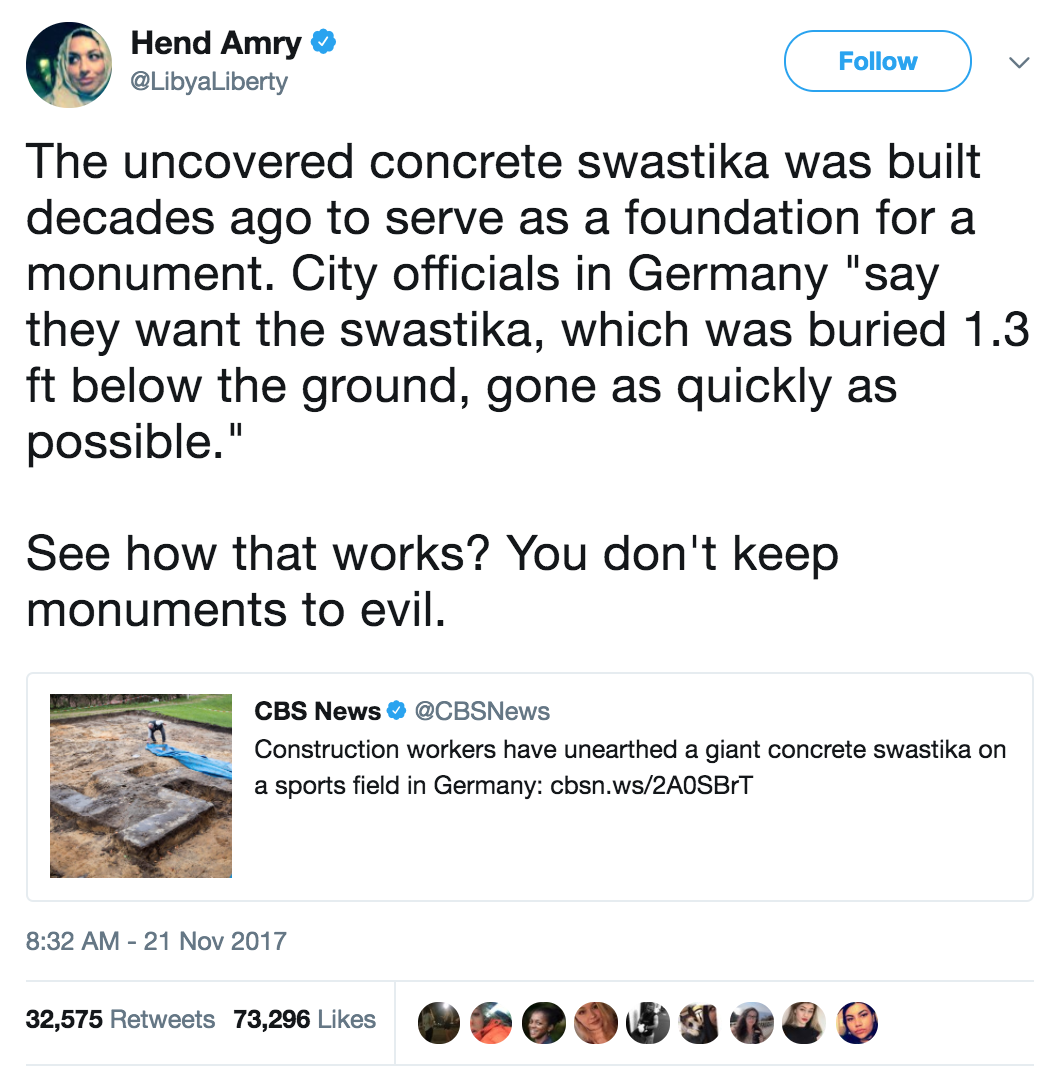Open the liker avatar with the orange jacket

pyautogui.click(x=491, y=1022)
